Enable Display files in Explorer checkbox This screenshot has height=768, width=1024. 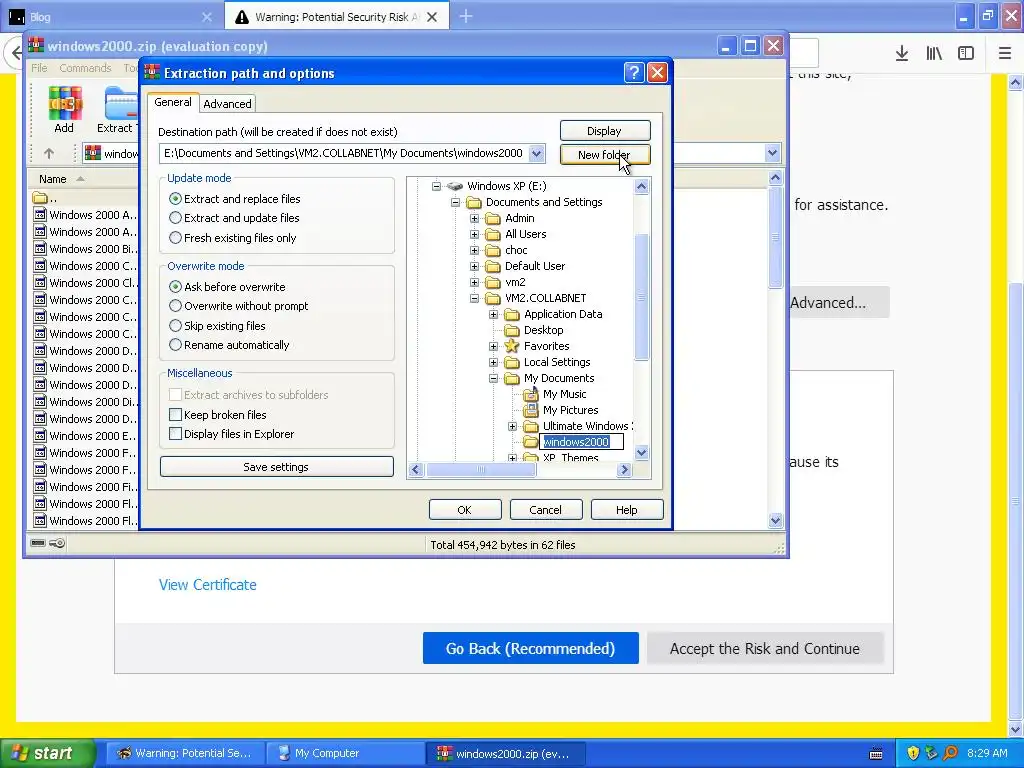[x=175, y=434]
